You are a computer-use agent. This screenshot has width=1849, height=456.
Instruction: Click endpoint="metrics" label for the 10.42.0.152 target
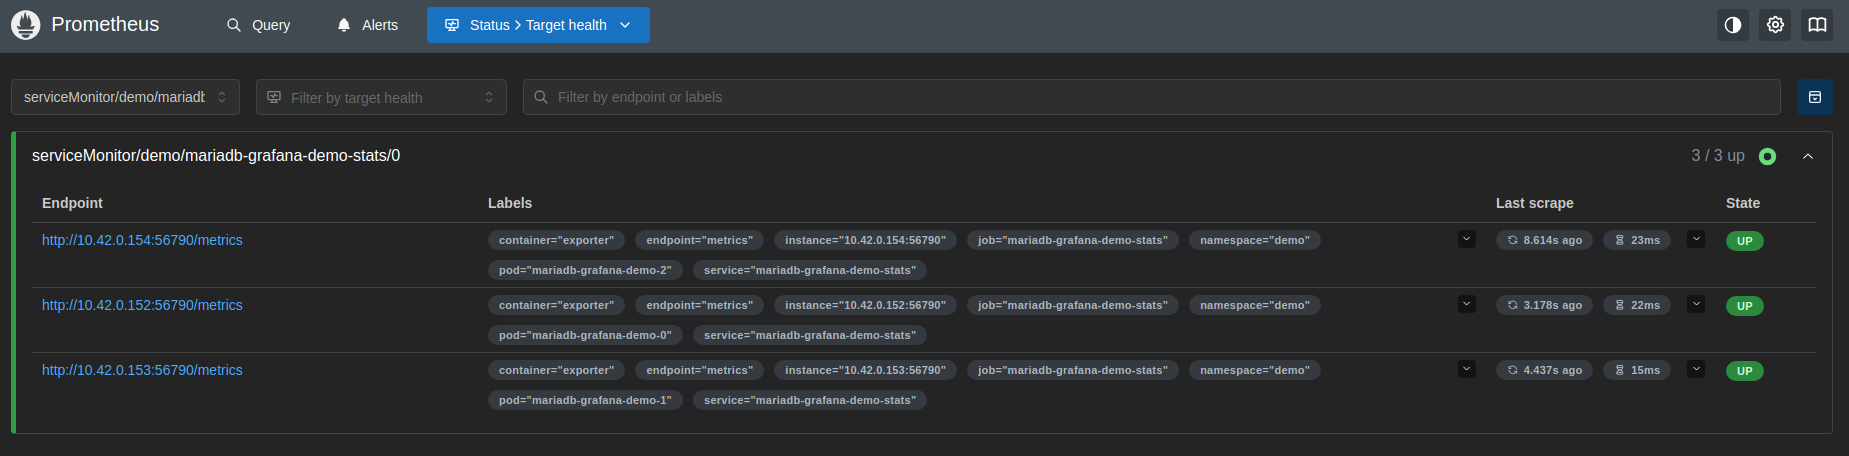699,305
